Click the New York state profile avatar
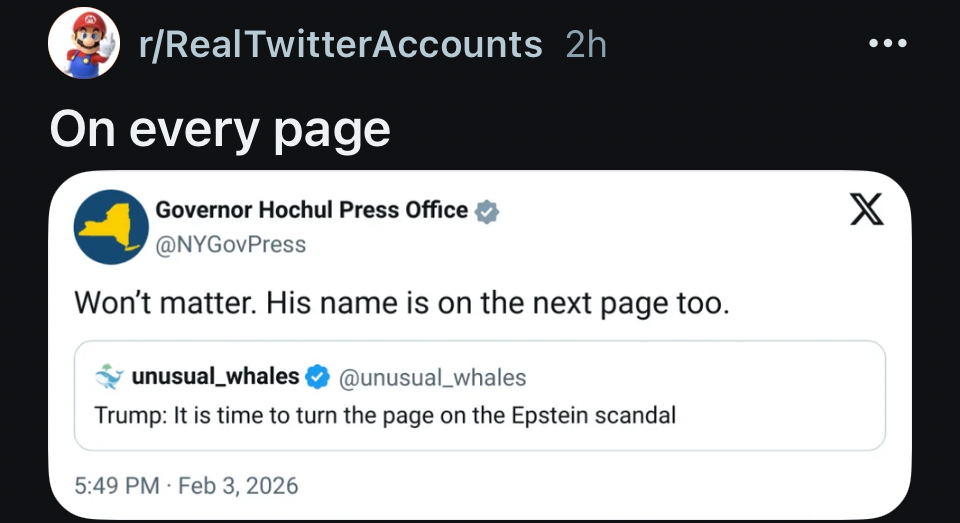The height and width of the screenshot is (523, 960). [x=111, y=227]
